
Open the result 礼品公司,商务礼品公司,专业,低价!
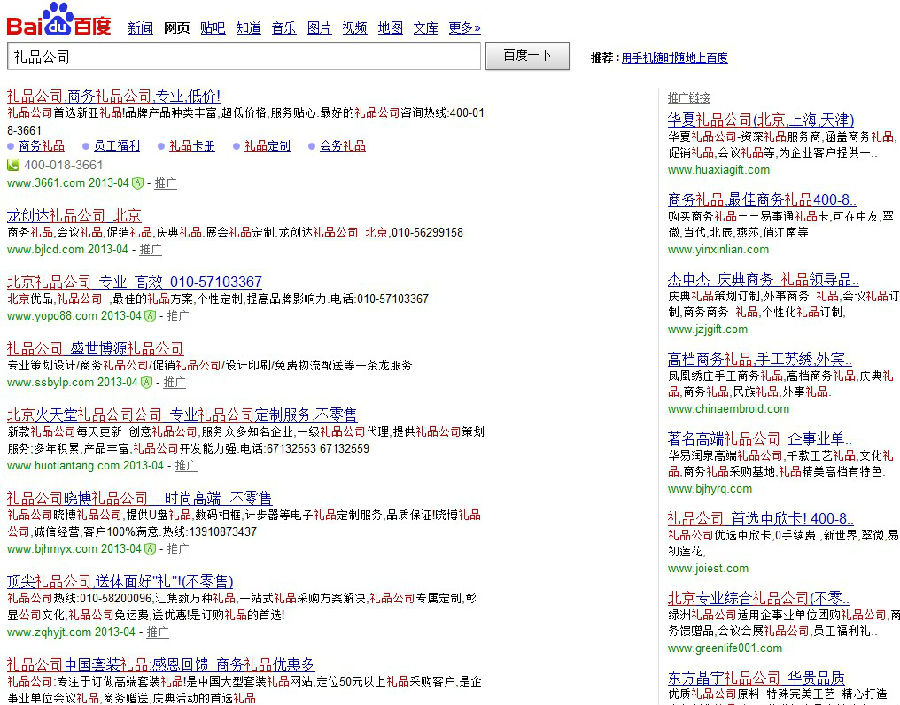coord(114,96)
